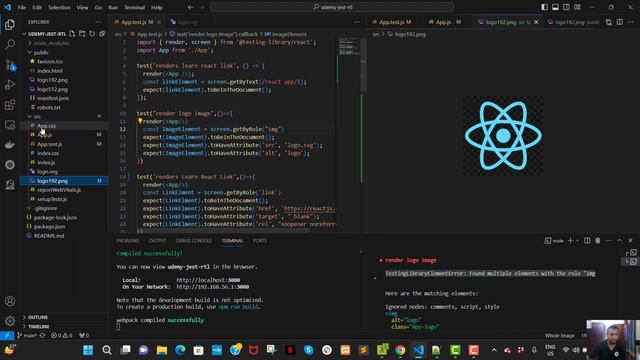
Task: Open the Docker whale icon view
Action: 10,145
